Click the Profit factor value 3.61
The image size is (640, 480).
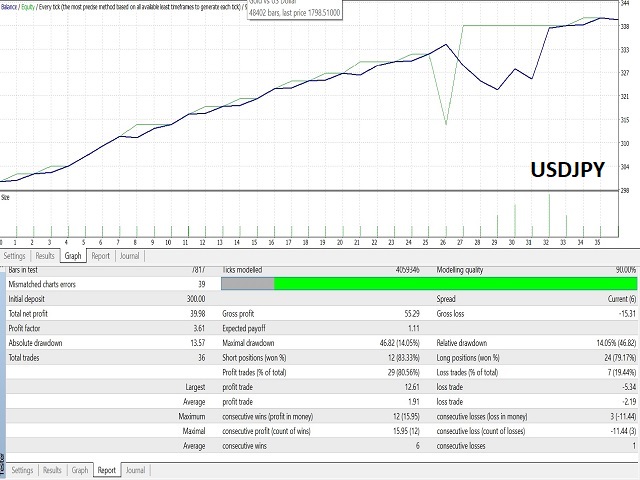point(199,328)
